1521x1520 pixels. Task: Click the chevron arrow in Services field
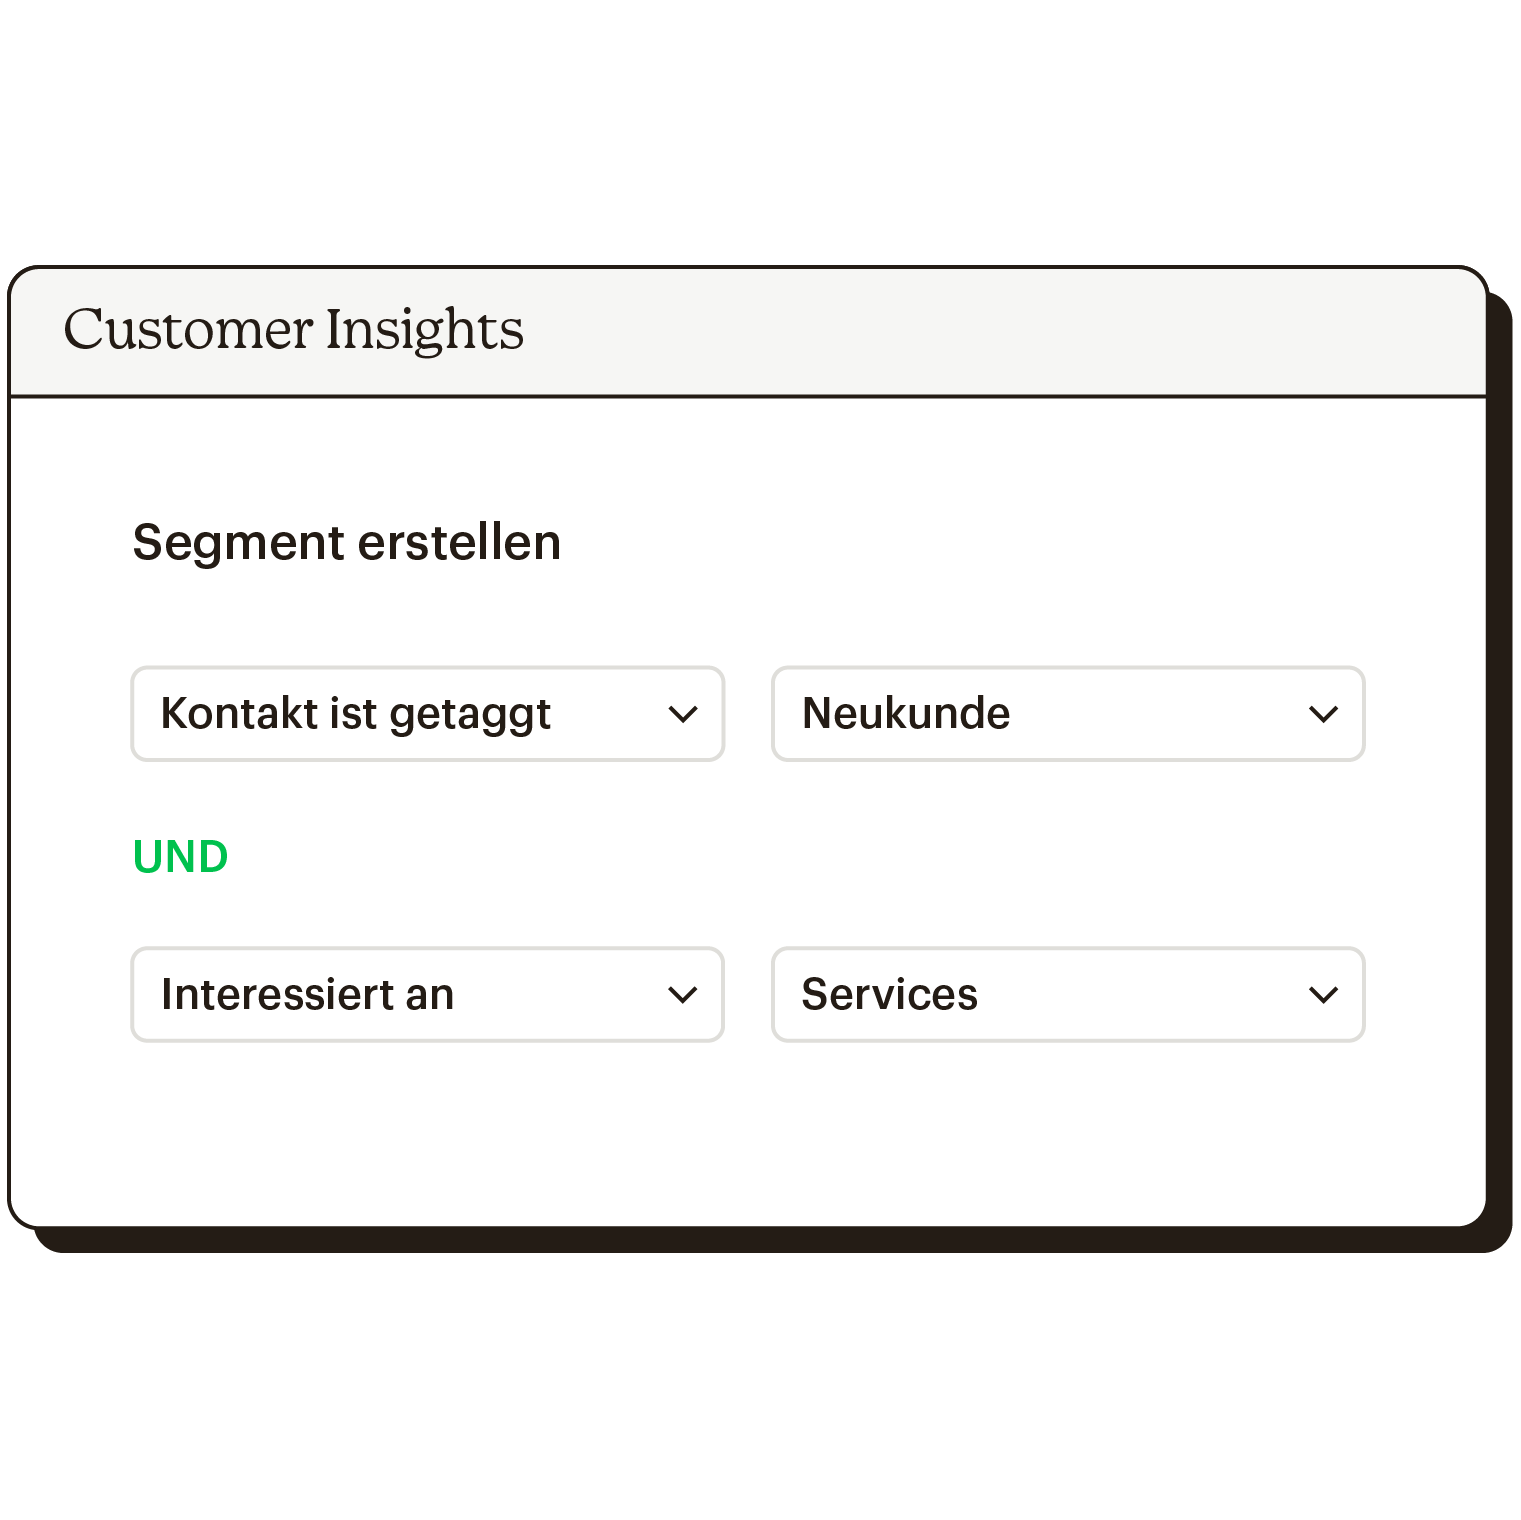point(1323,995)
